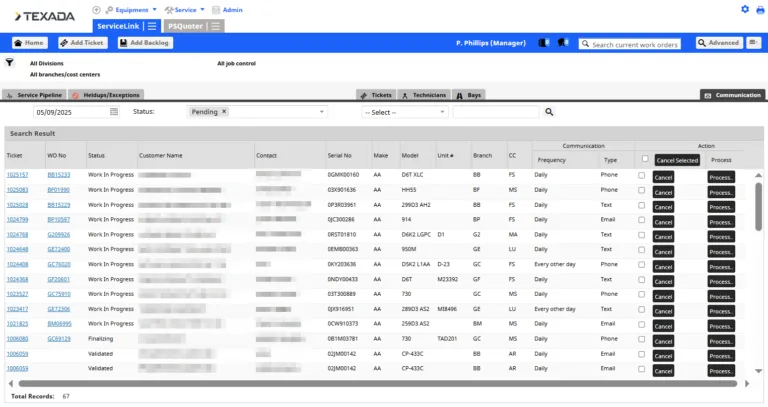Open the ServiceLink hamburger menu icon

(x=151, y=26)
